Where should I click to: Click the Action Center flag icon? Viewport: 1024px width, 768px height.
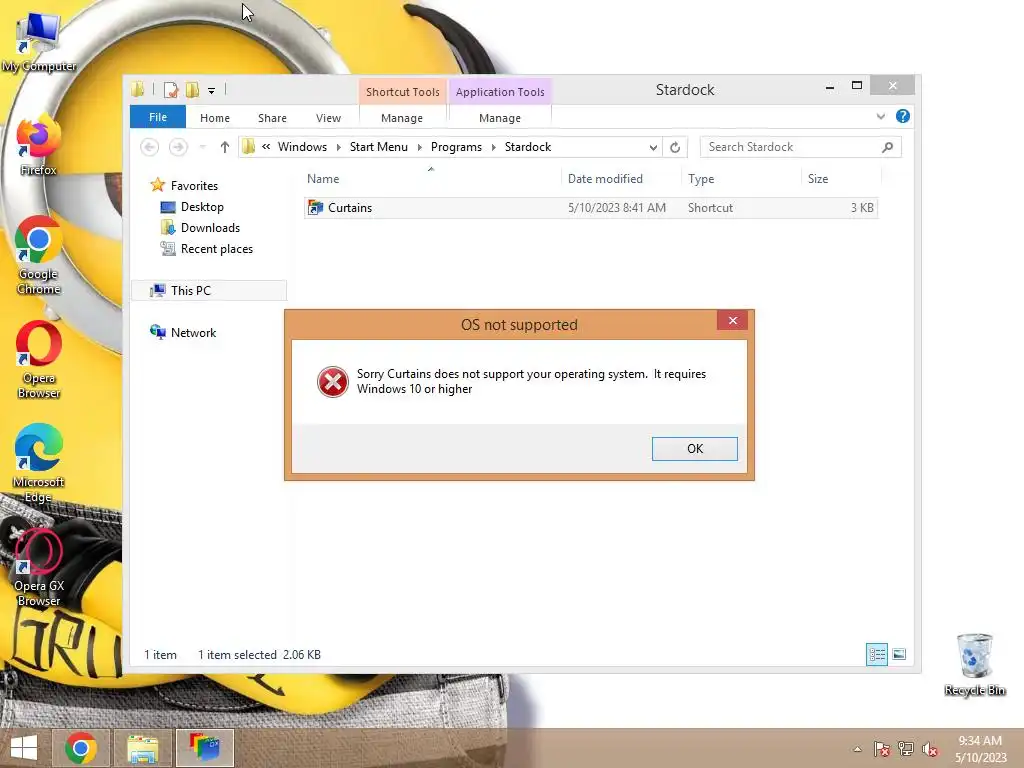click(882, 749)
